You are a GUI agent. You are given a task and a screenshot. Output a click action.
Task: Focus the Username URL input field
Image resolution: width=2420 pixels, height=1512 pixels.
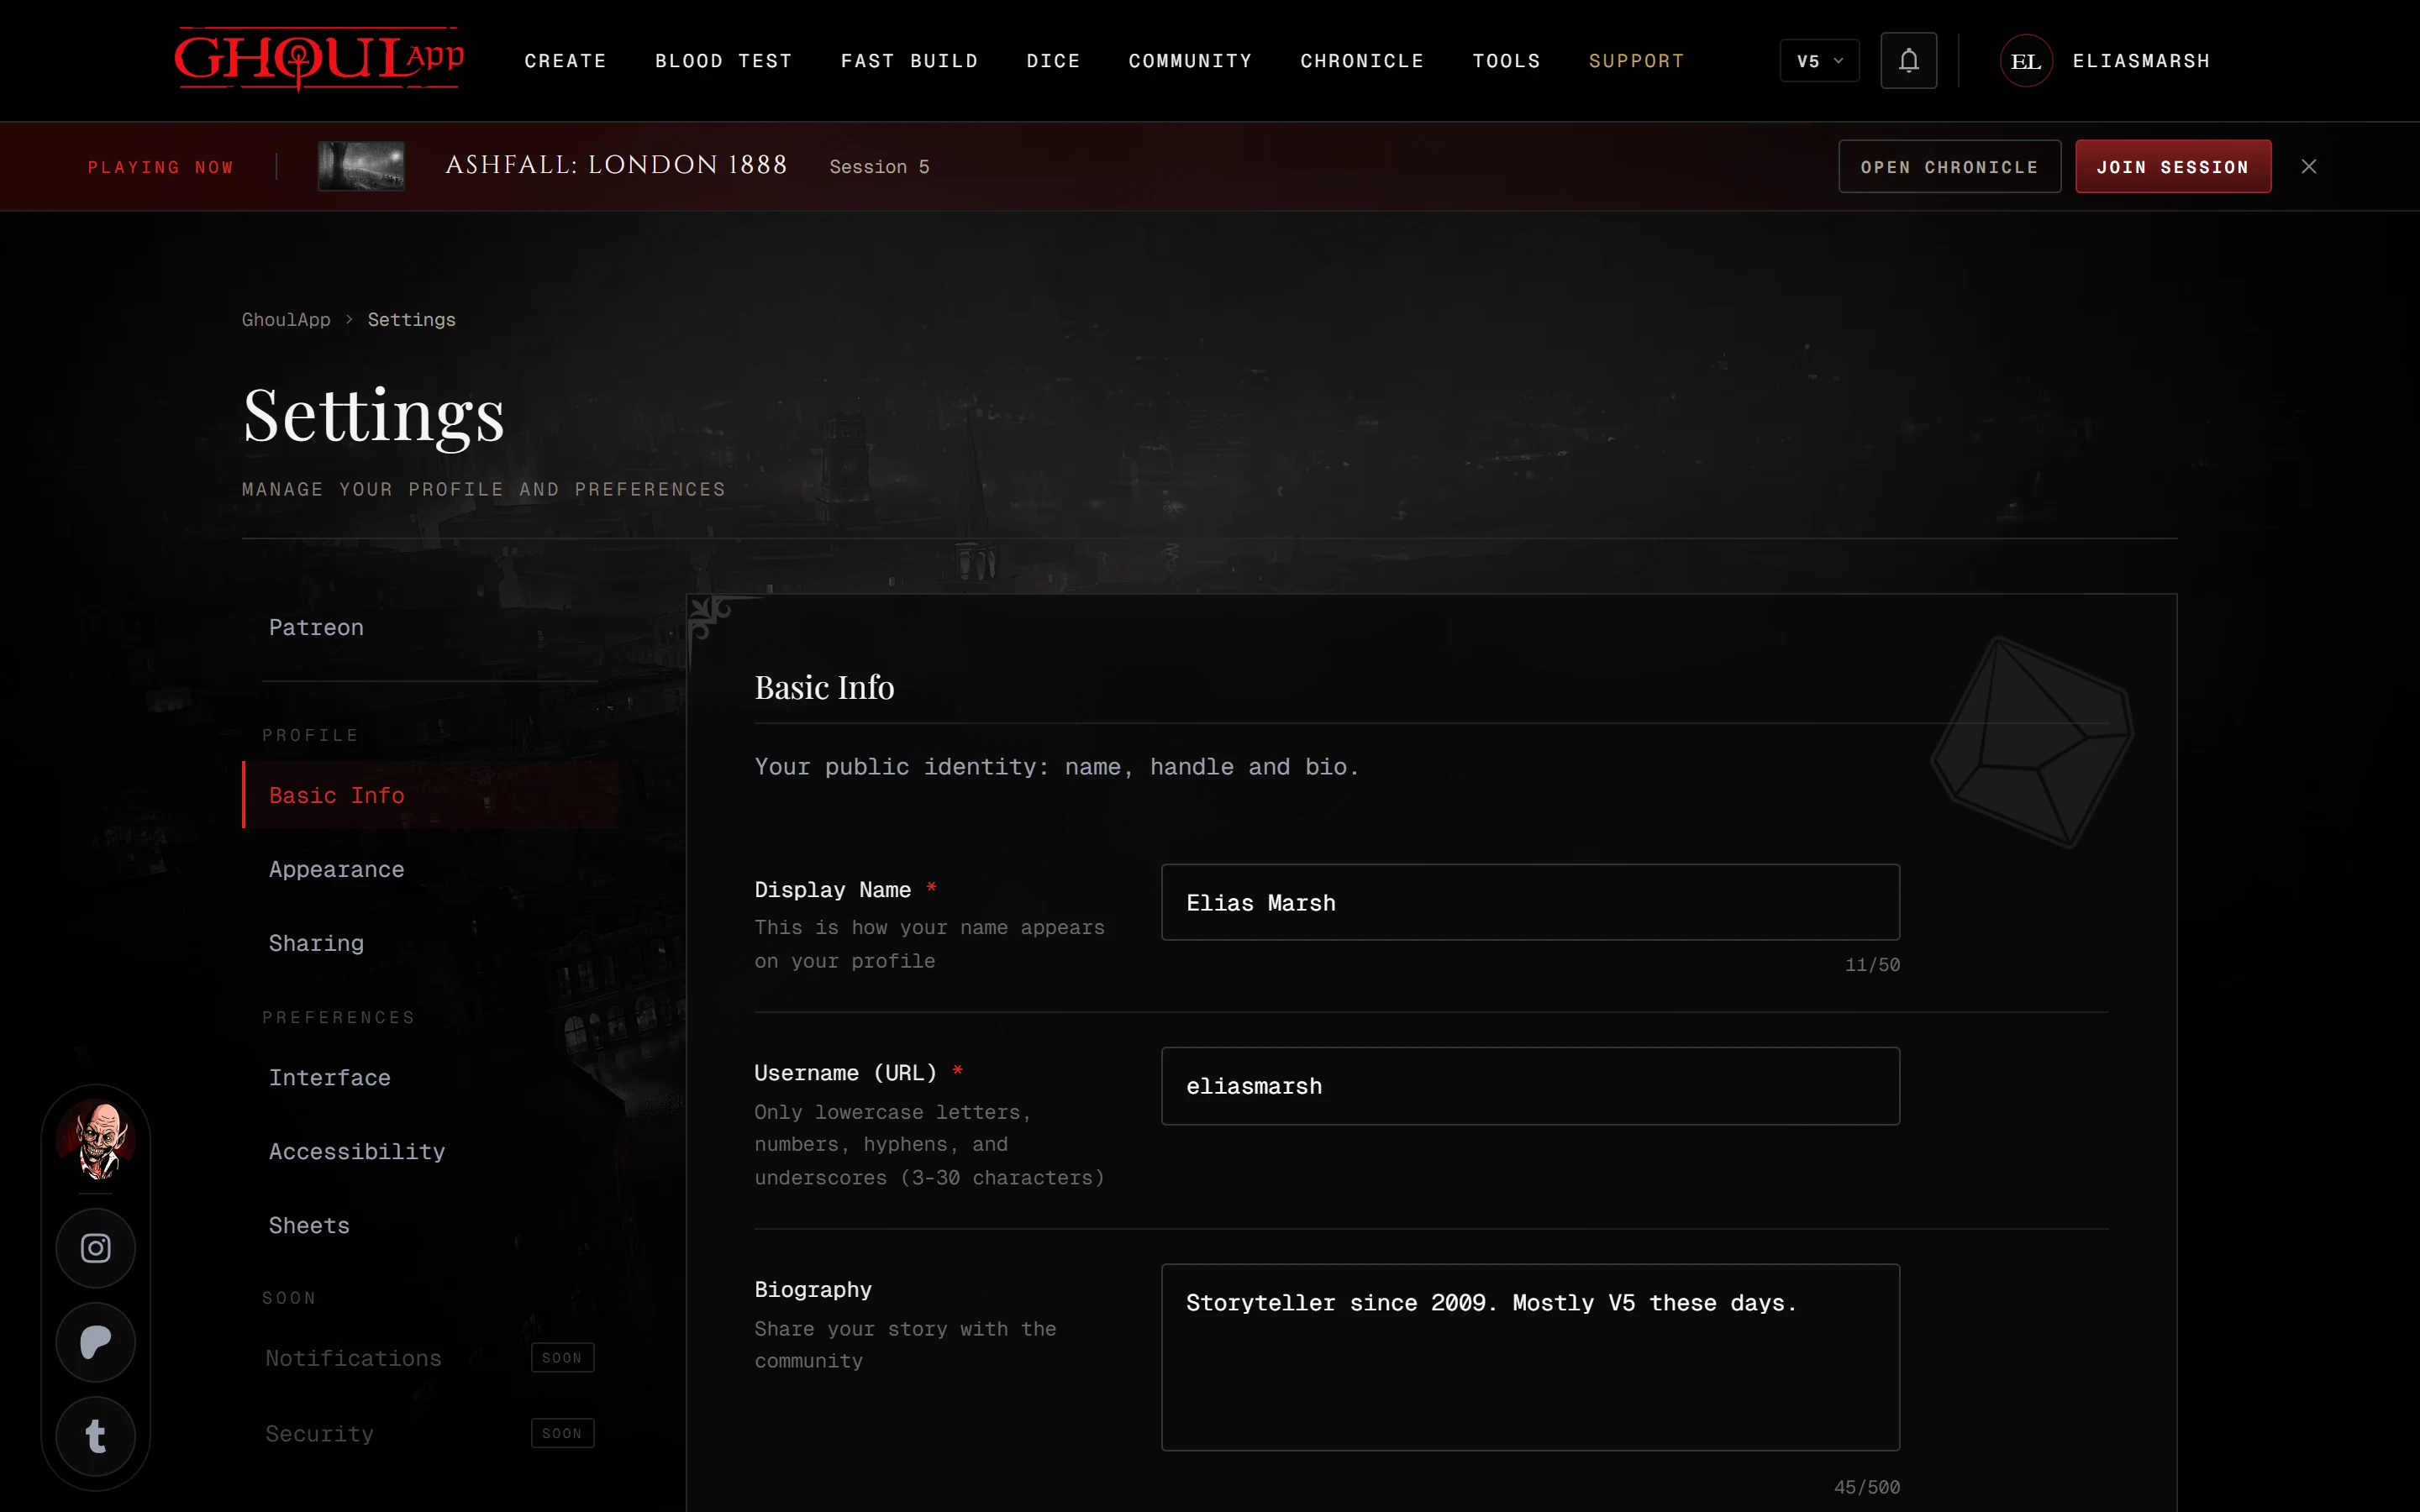1530,1086
